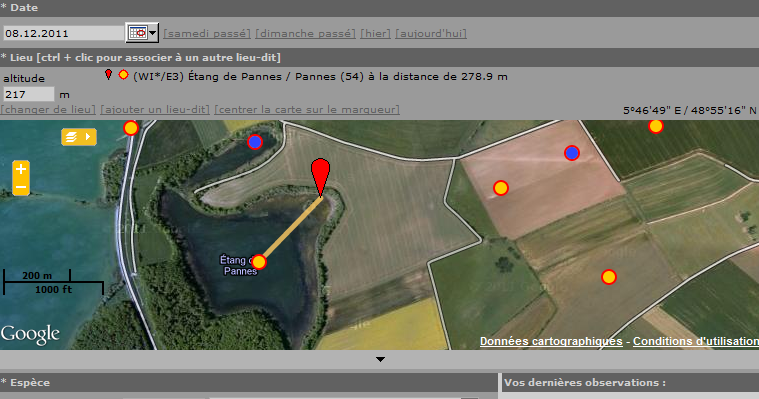Select the blue point in the pink field
This screenshot has width=759, height=399.
(x=572, y=153)
